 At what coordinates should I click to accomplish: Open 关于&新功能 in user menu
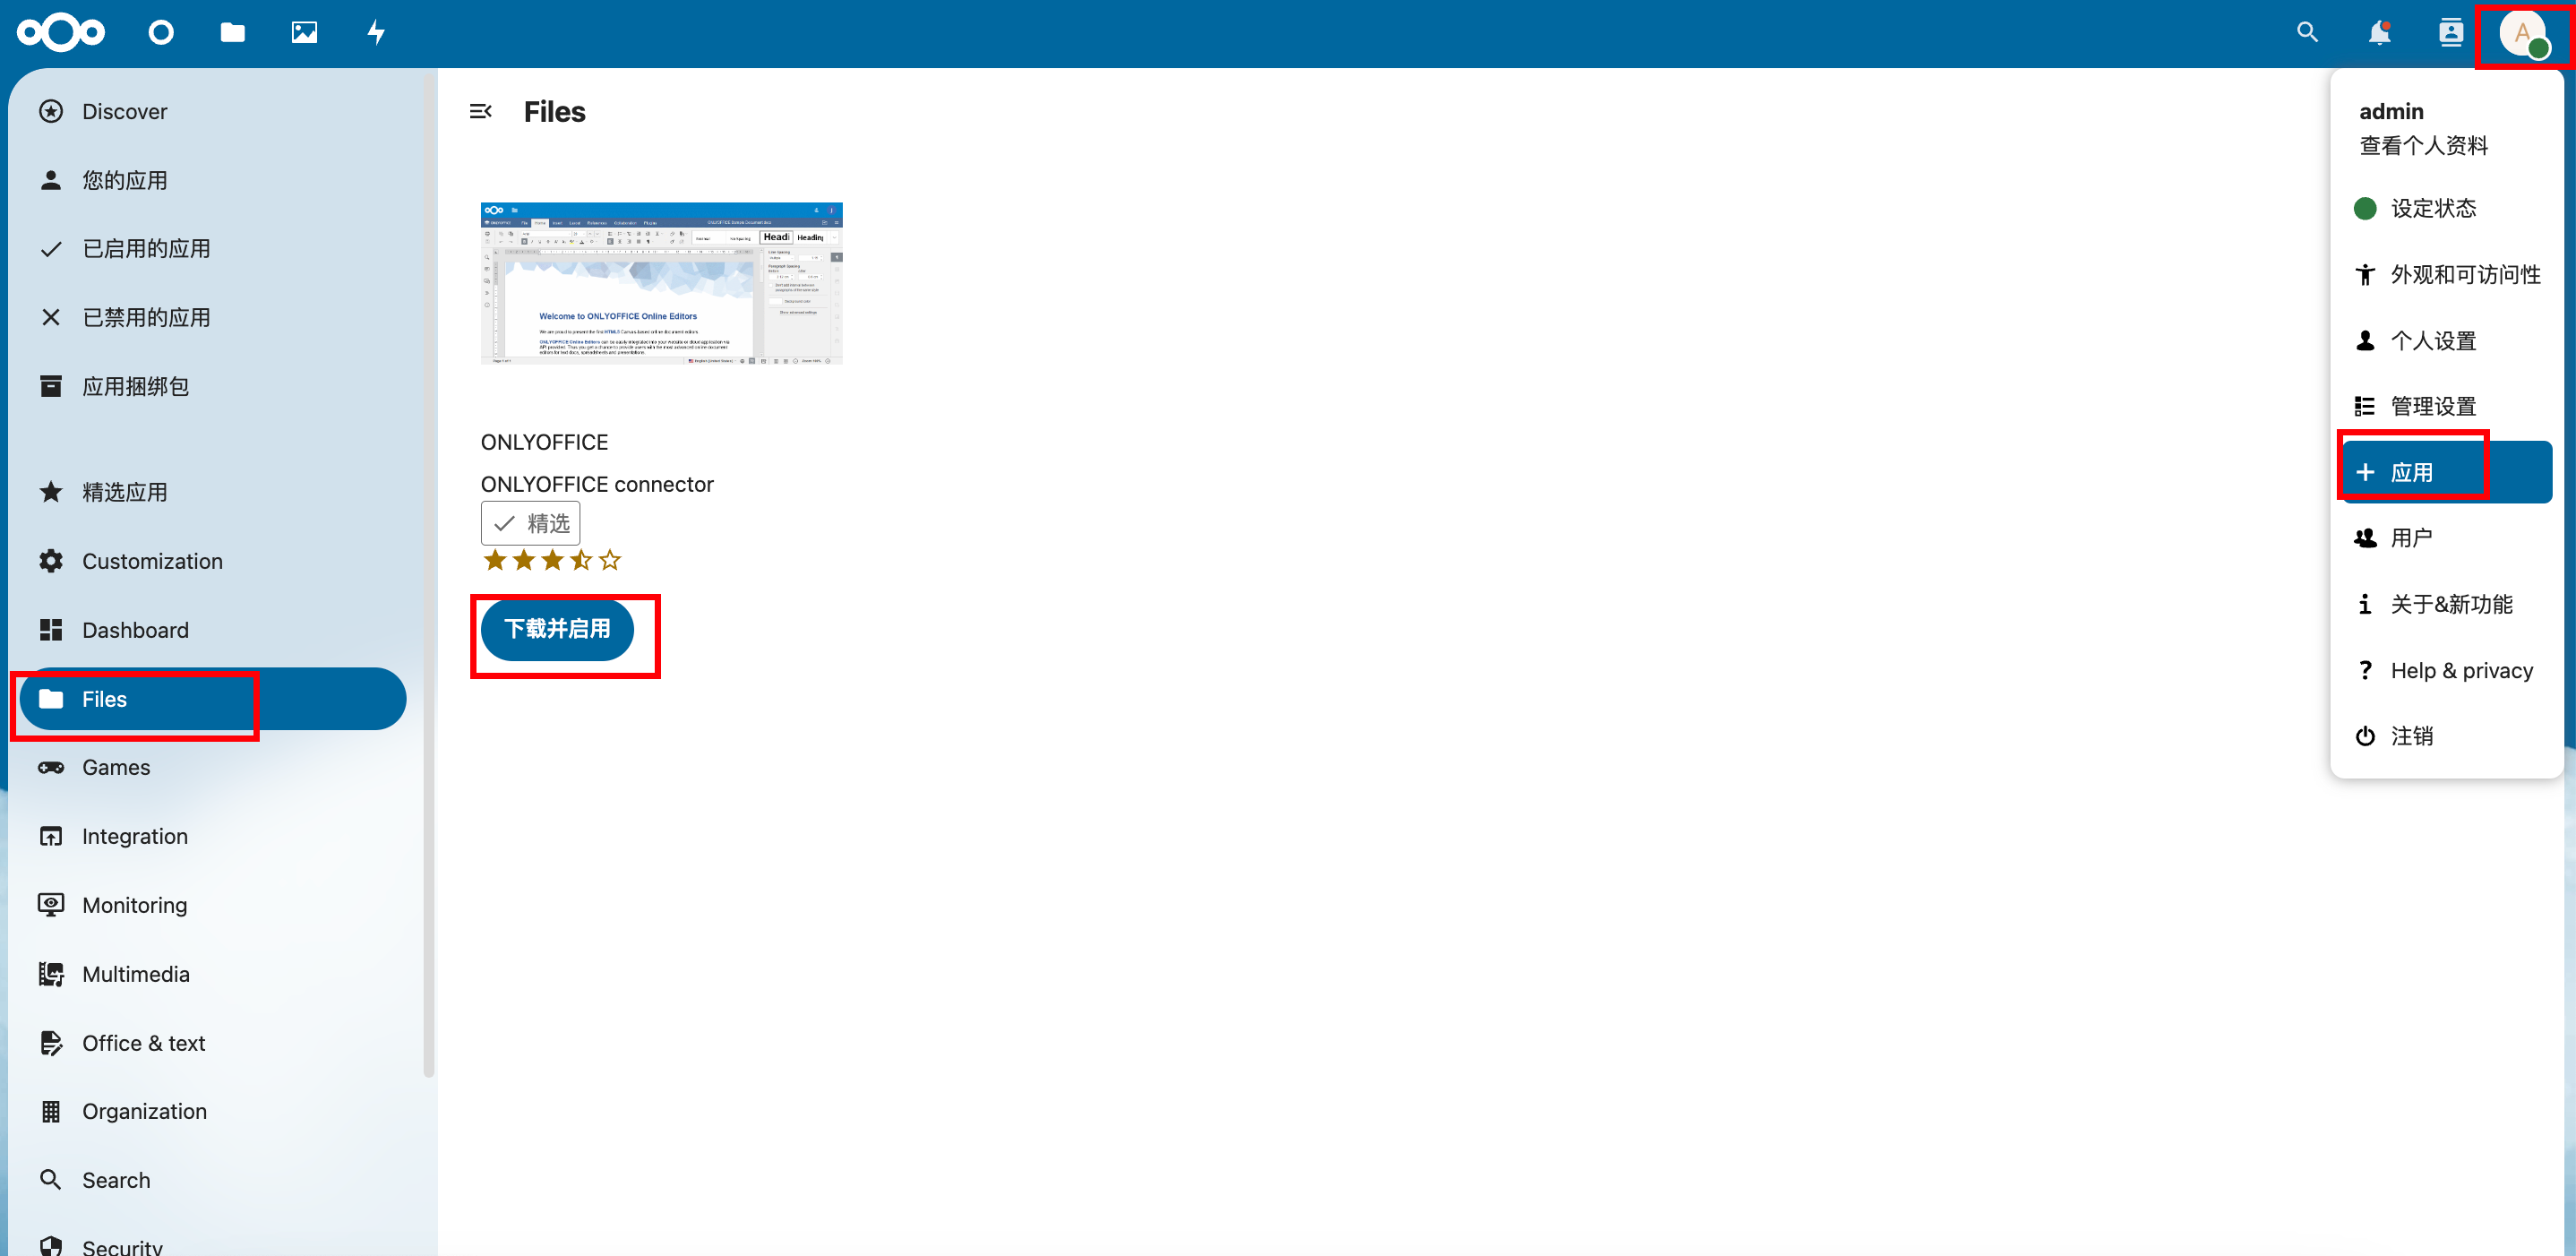click(2447, 604)
